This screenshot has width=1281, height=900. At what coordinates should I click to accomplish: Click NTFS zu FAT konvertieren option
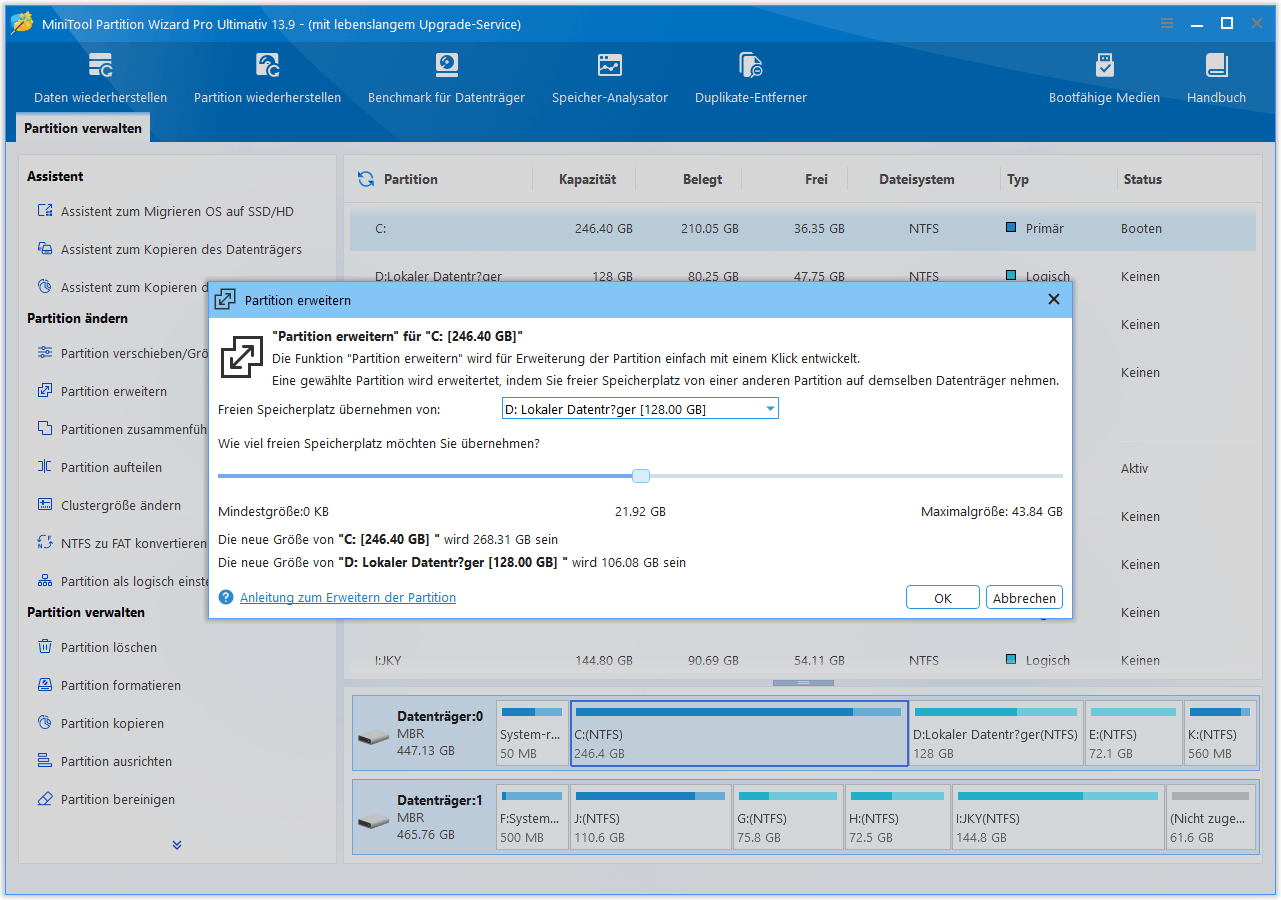[x=133, y=543]
